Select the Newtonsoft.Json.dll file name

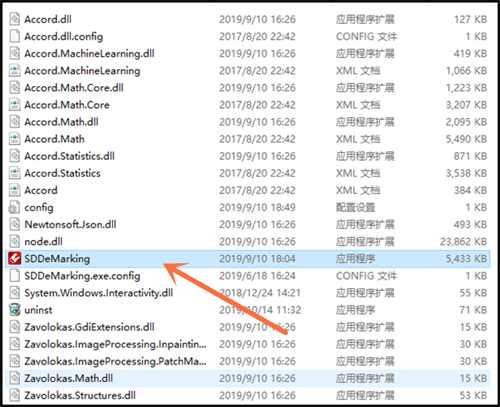[70, 224]
